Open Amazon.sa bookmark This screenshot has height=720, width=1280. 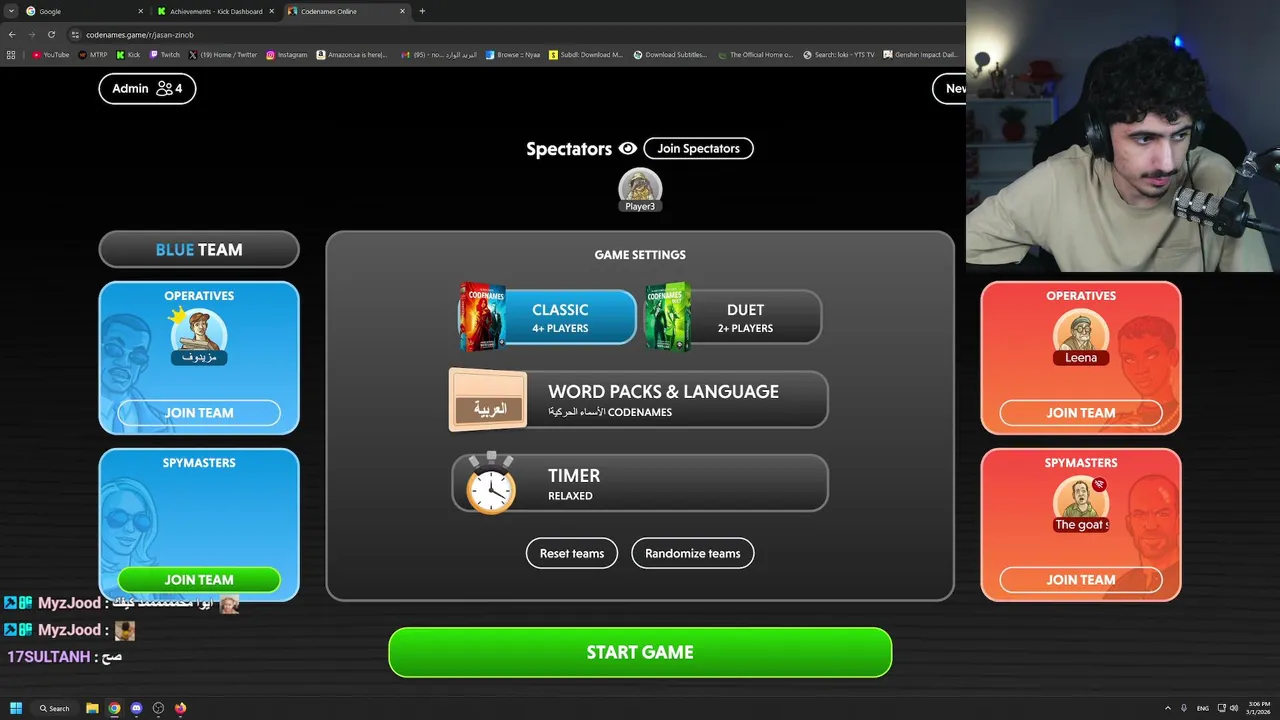pos(352,55)
